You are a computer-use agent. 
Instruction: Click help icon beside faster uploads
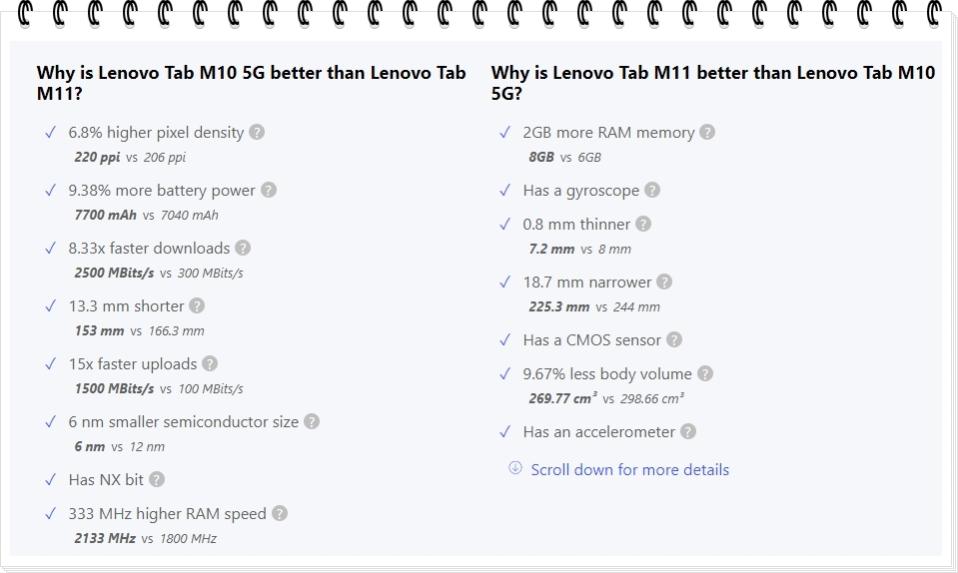(x=210, y=364)
